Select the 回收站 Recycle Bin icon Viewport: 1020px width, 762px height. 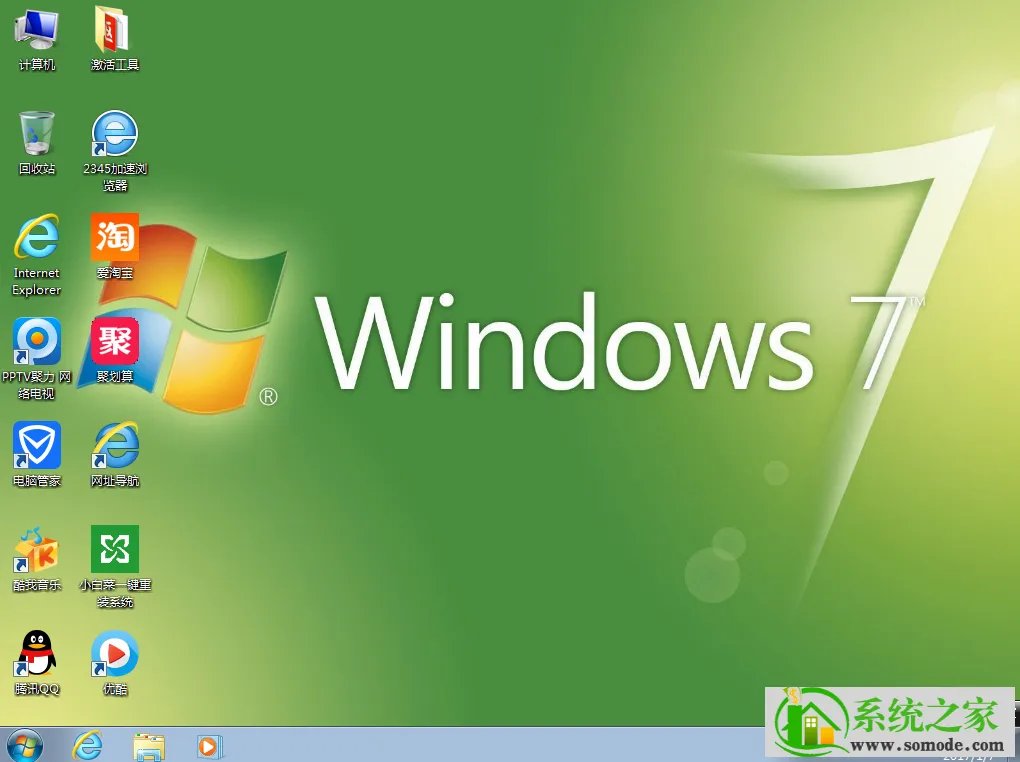tap(37, 134)
